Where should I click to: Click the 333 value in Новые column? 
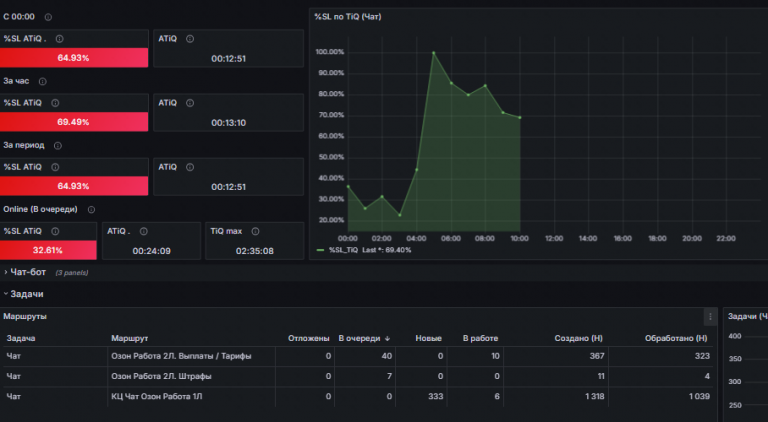[435, 397]
